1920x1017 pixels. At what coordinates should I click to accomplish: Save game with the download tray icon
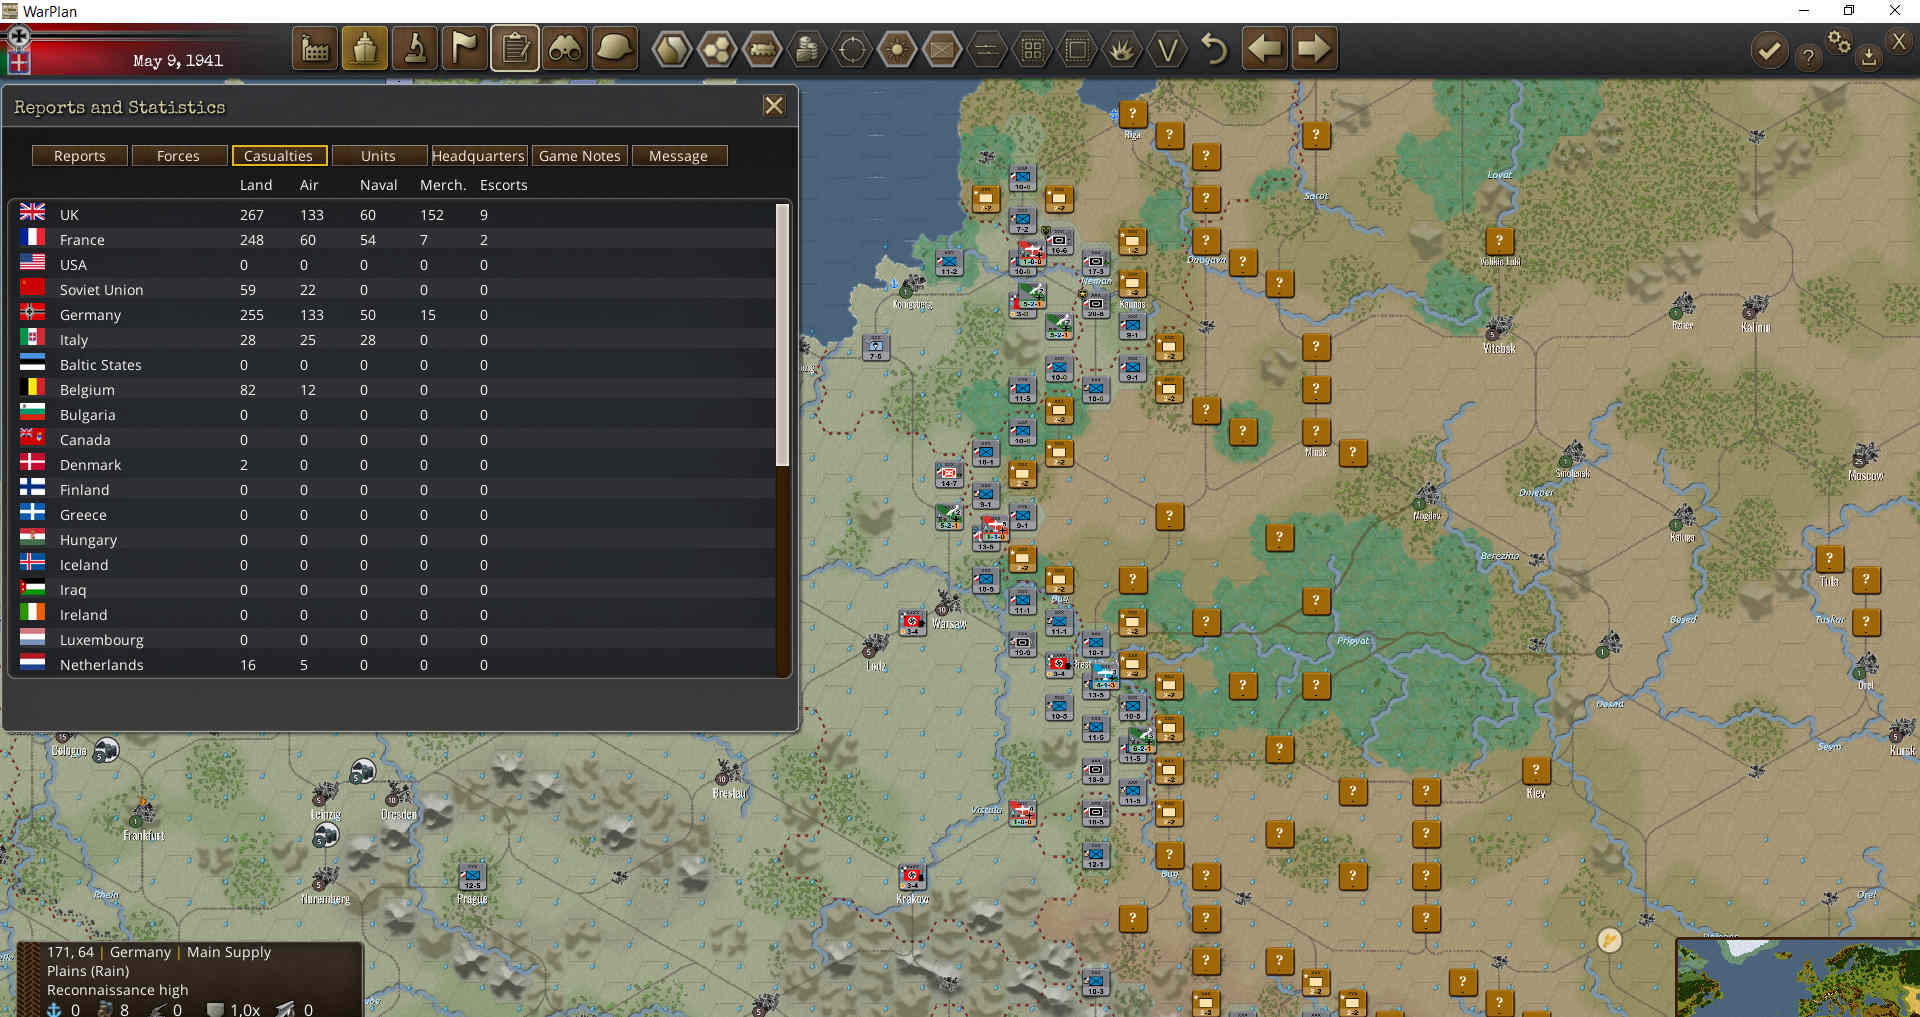pos(1868,58)
